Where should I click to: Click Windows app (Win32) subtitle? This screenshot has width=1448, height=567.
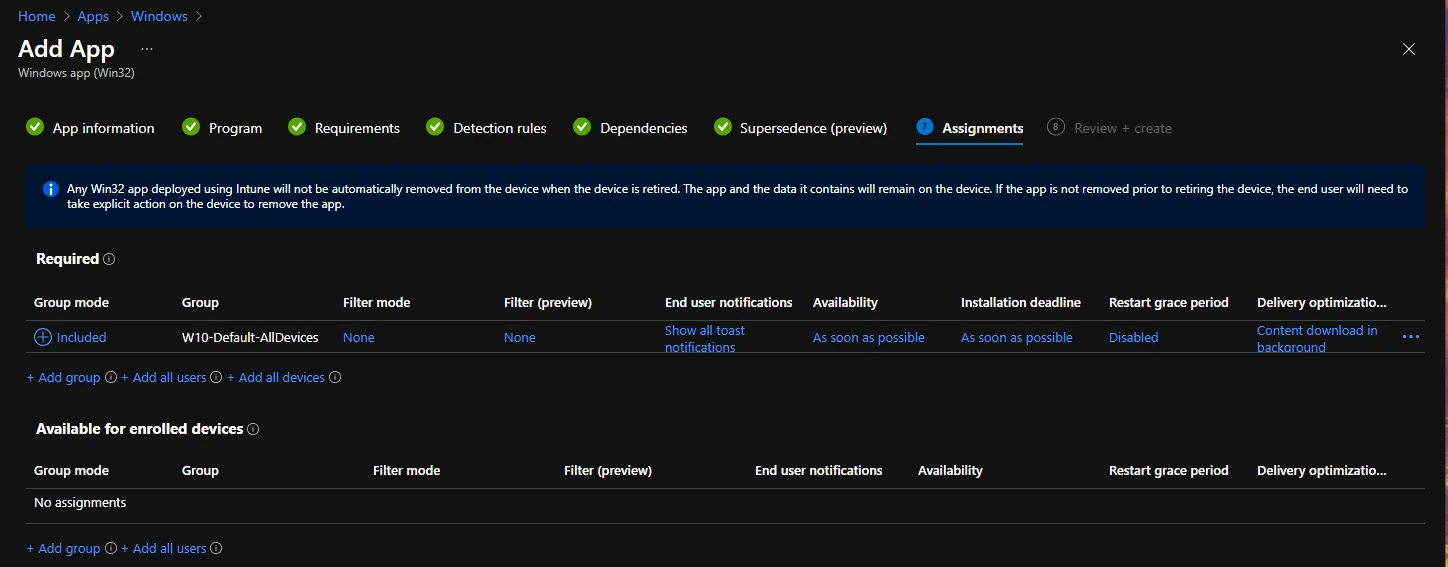coord(76,73)
